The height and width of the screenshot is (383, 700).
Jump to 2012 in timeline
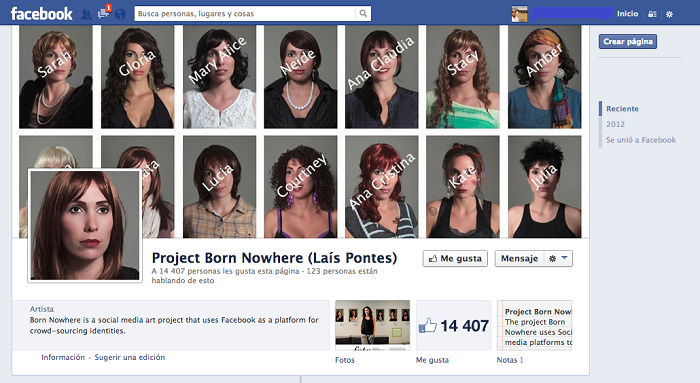tap(615, 124)
